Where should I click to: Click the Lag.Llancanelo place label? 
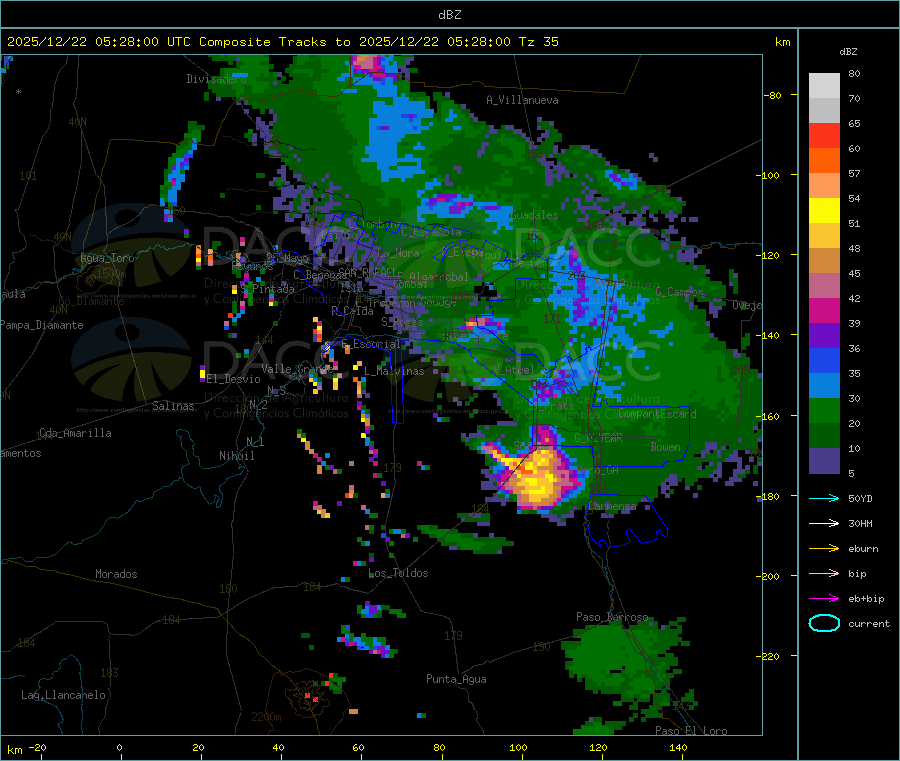click(63, 695)
